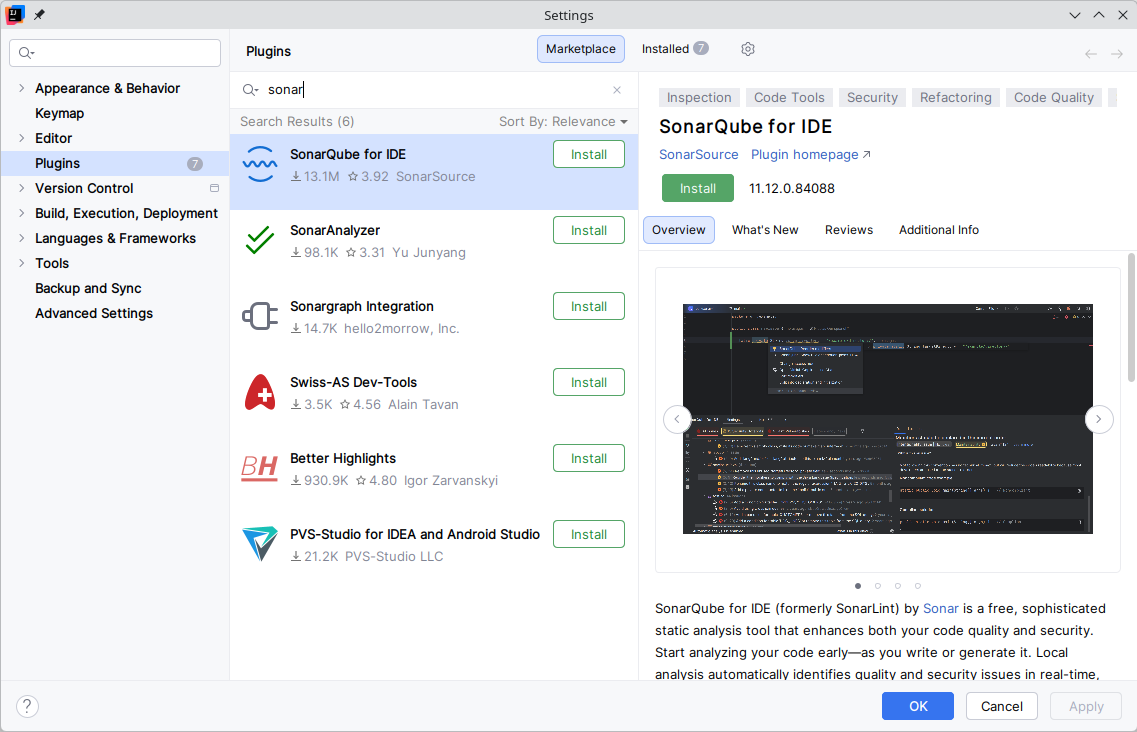Image resolution: width=1137 pixels, height=732 pixels.
Task: Cancel the Settings dialog
Action: [x=1001, y=706]
